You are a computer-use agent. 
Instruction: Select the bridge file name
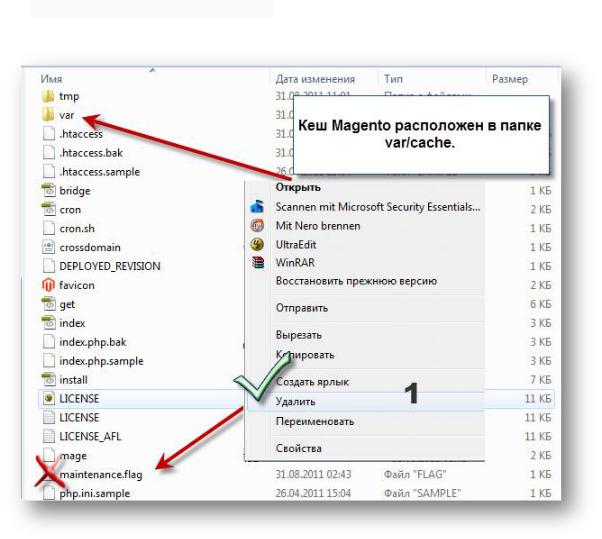tap(75, 190)
